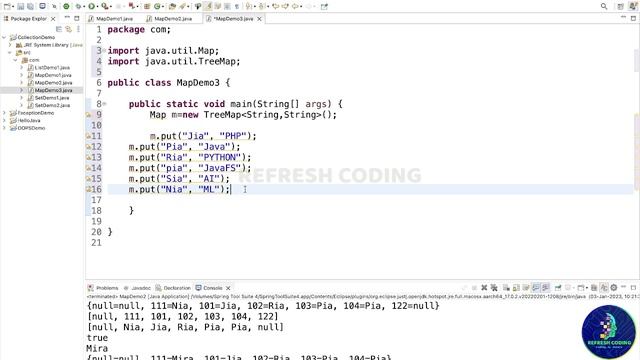The image size is (640, 360).
Task: Select the Console view tab
Action: coord(209,288)
